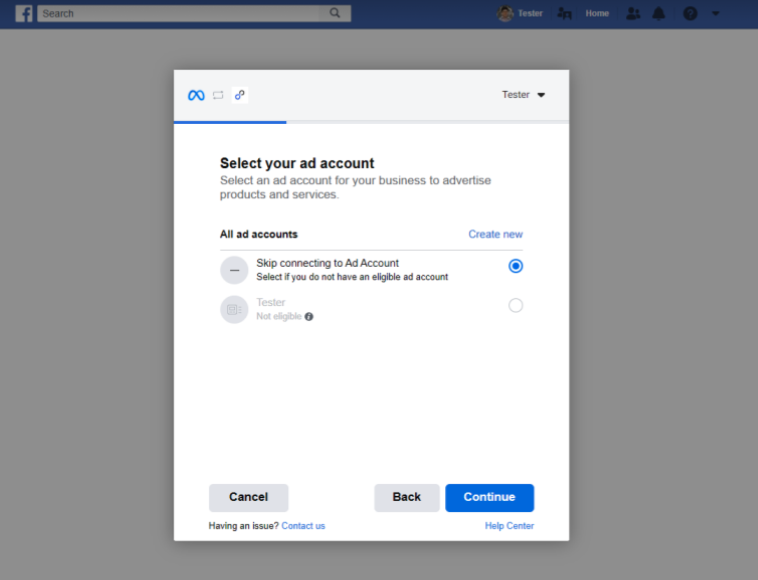Open the friend requests icon
758x580 pixels.
(633, 14)
